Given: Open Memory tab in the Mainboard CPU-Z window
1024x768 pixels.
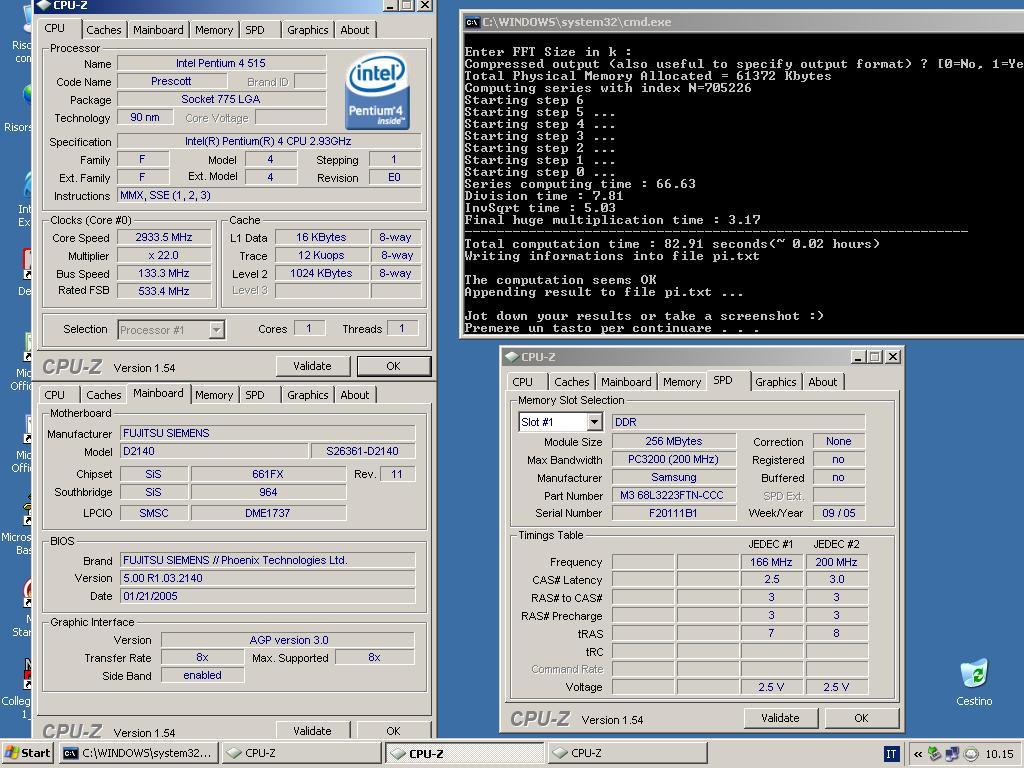Looking at the screenshot, I should (x=214, y=395).
